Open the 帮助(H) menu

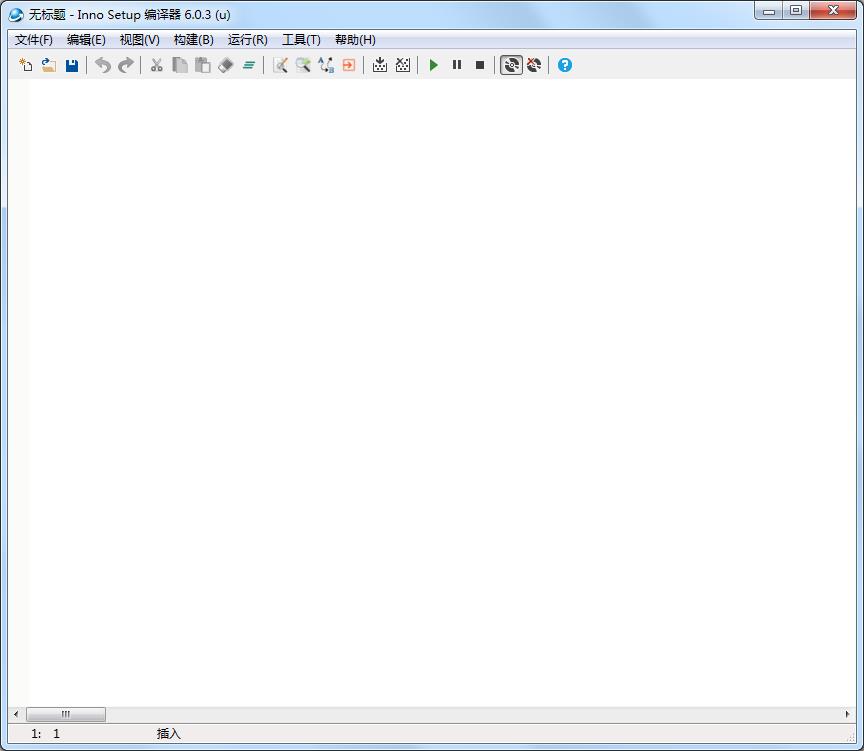355,40
